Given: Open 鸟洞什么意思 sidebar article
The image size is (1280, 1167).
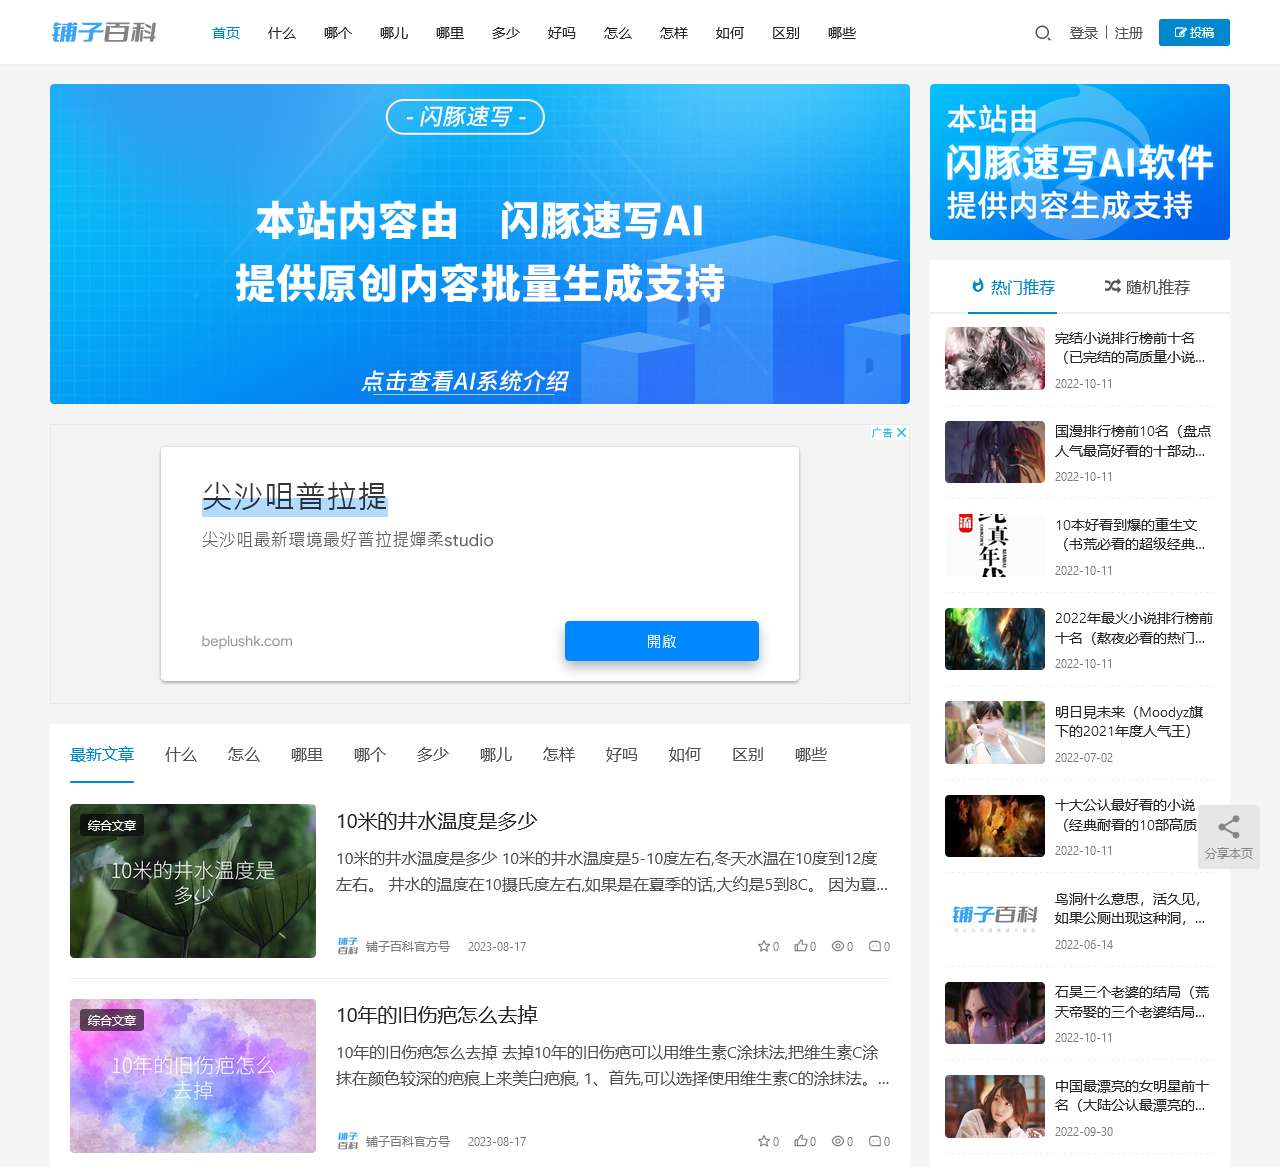Looking at the screenshot, I should coord(1130,908).
